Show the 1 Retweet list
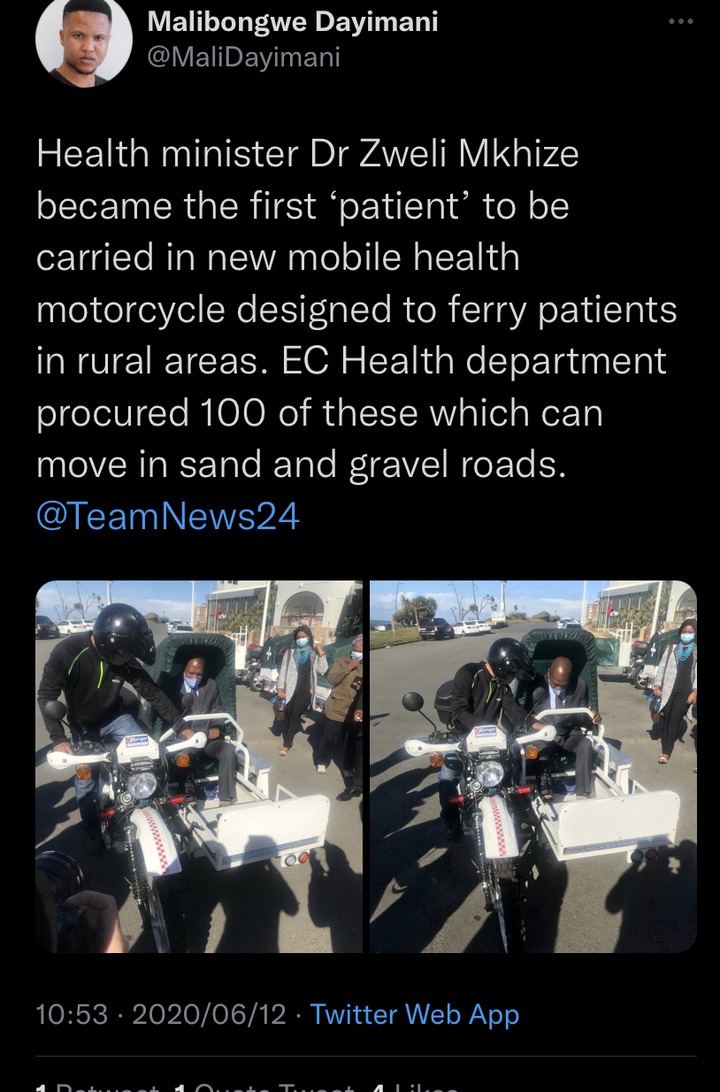 [x=97, y=1086]
